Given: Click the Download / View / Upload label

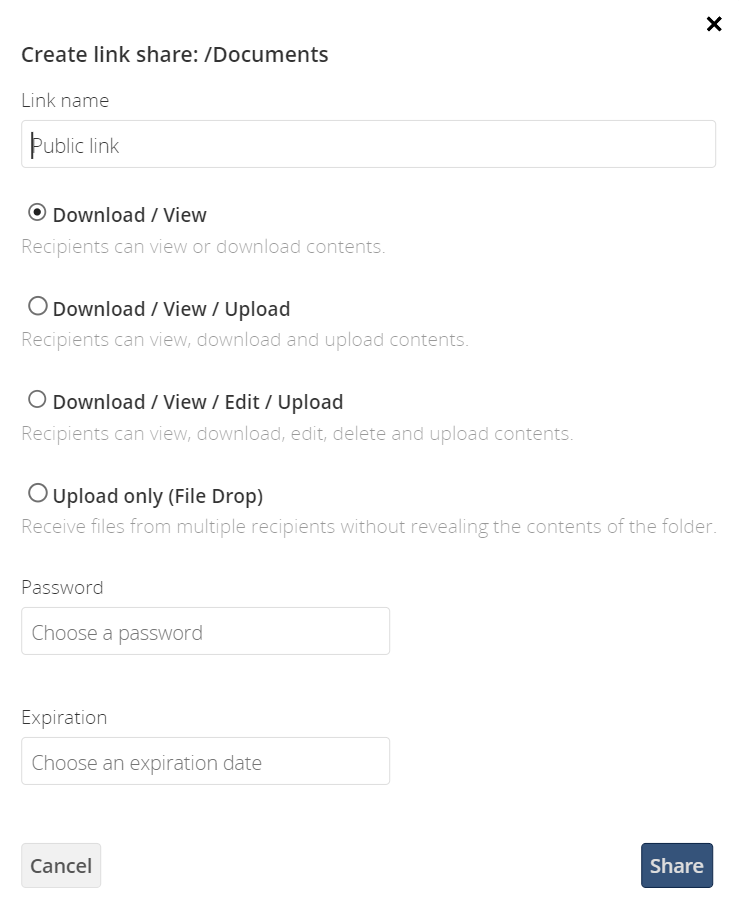Looking at the screenshot, I should 170,308.
